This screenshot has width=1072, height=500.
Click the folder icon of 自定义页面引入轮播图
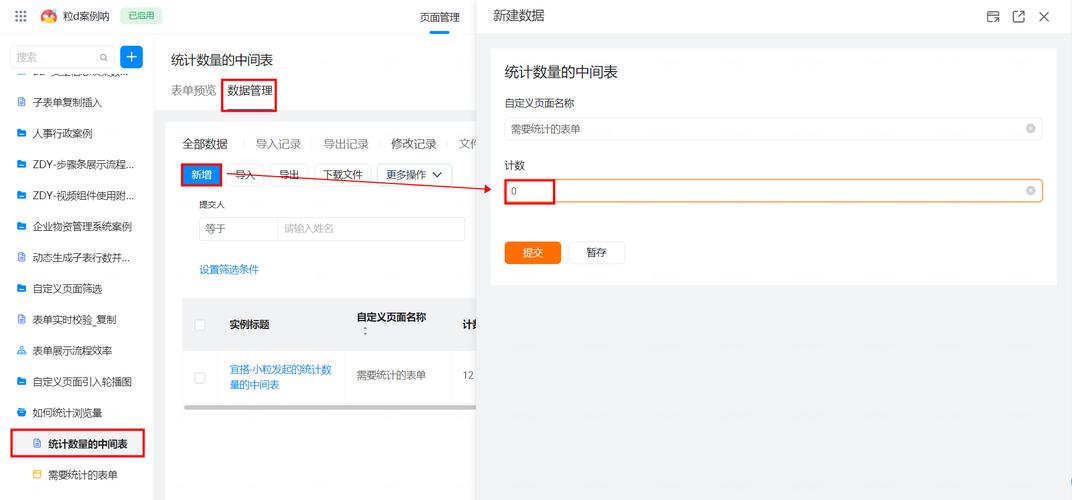(21, 382)
